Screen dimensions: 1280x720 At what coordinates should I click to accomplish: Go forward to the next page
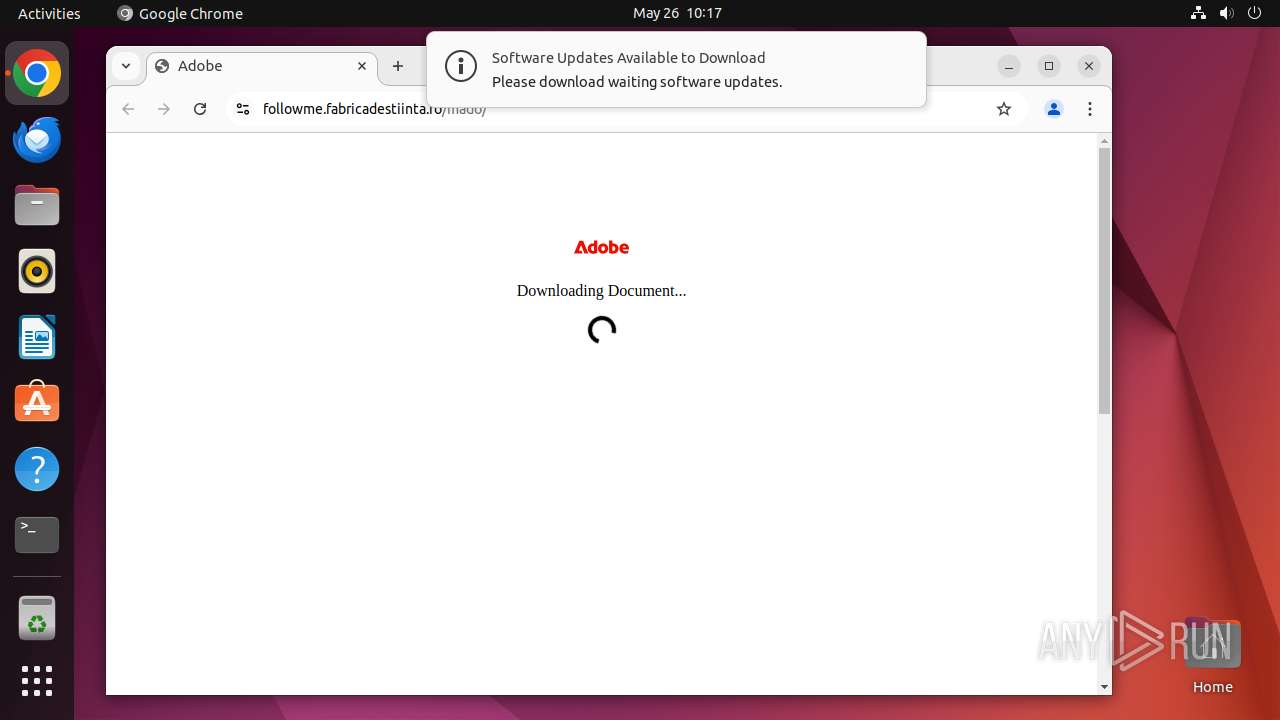coord(164,109)
